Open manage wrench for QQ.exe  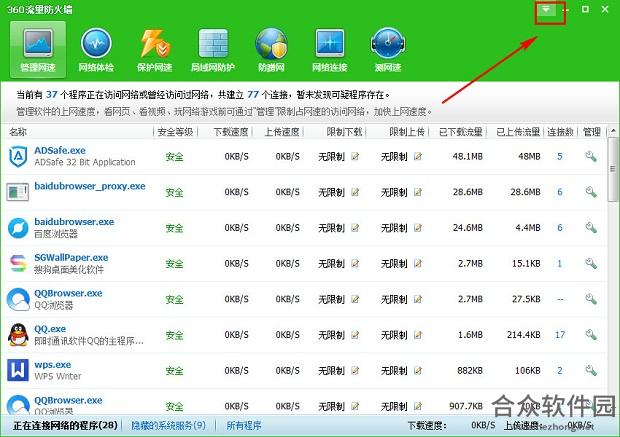[591, 335]
